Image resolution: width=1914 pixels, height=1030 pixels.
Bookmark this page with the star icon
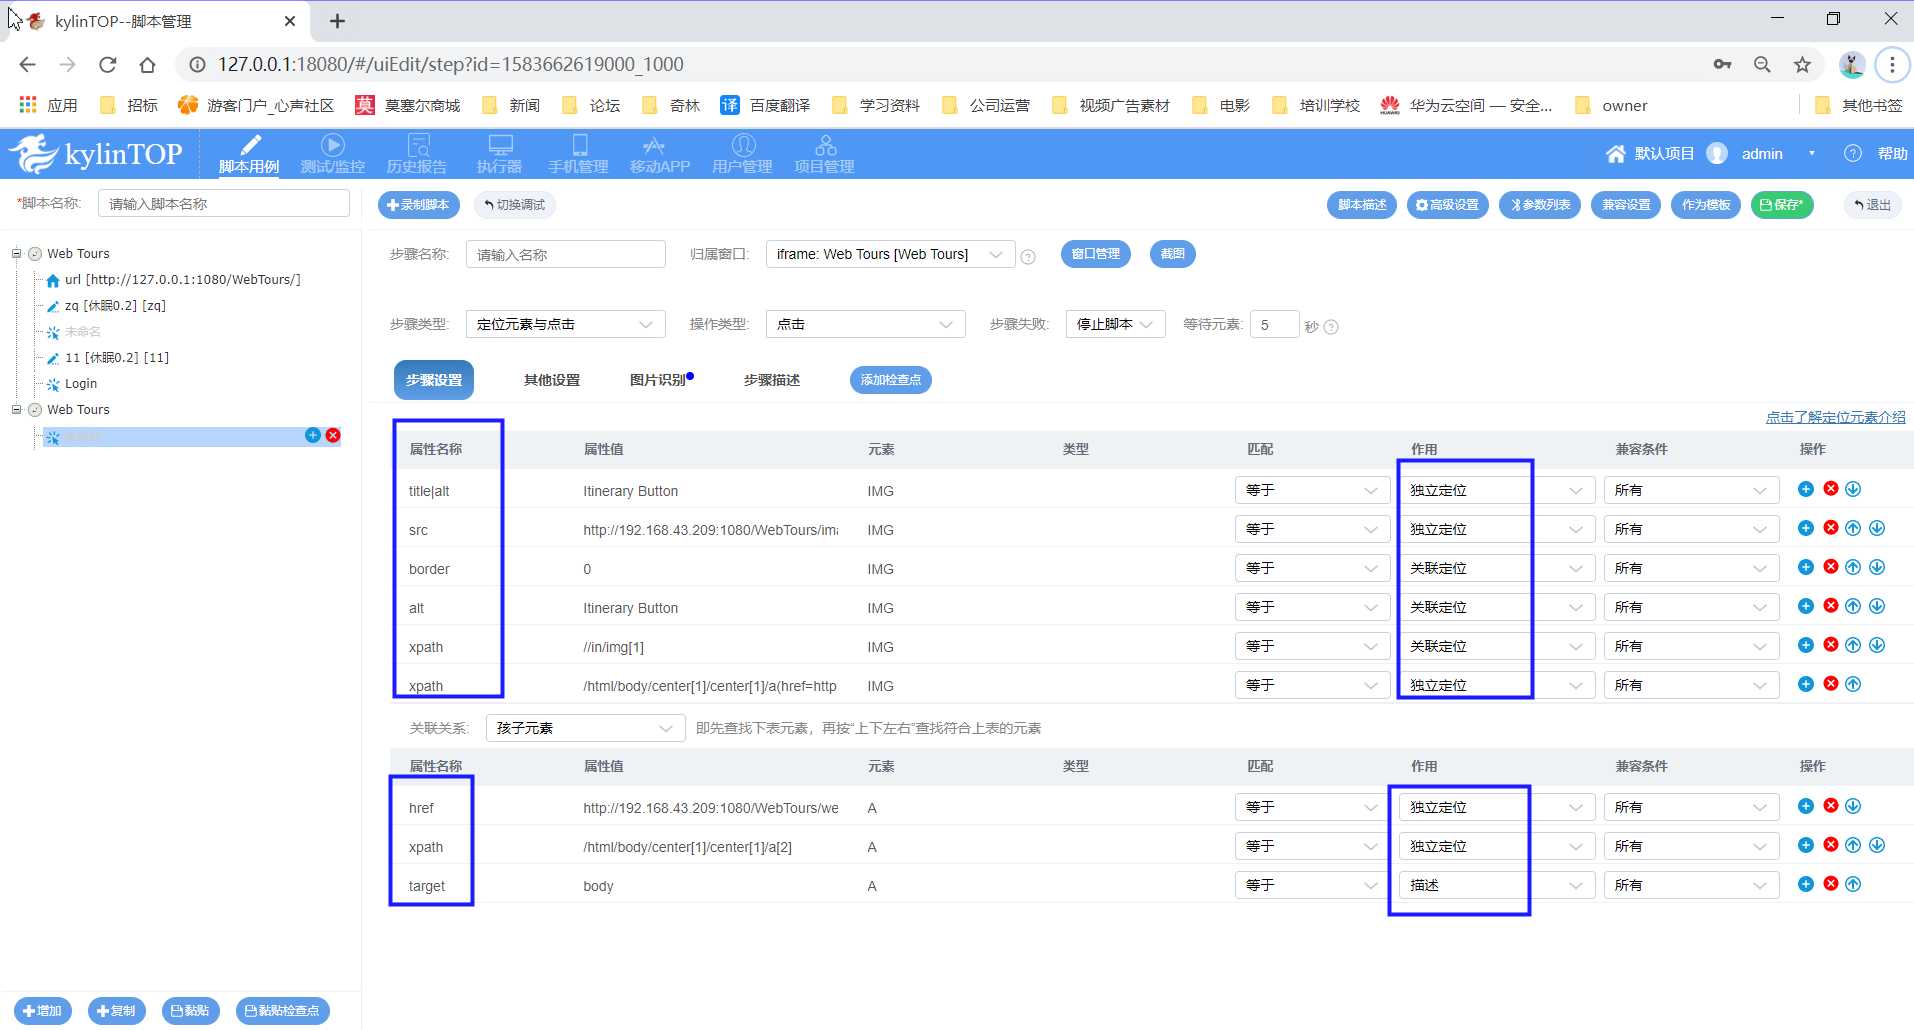pyautogui.click(x=1802, y=64)
